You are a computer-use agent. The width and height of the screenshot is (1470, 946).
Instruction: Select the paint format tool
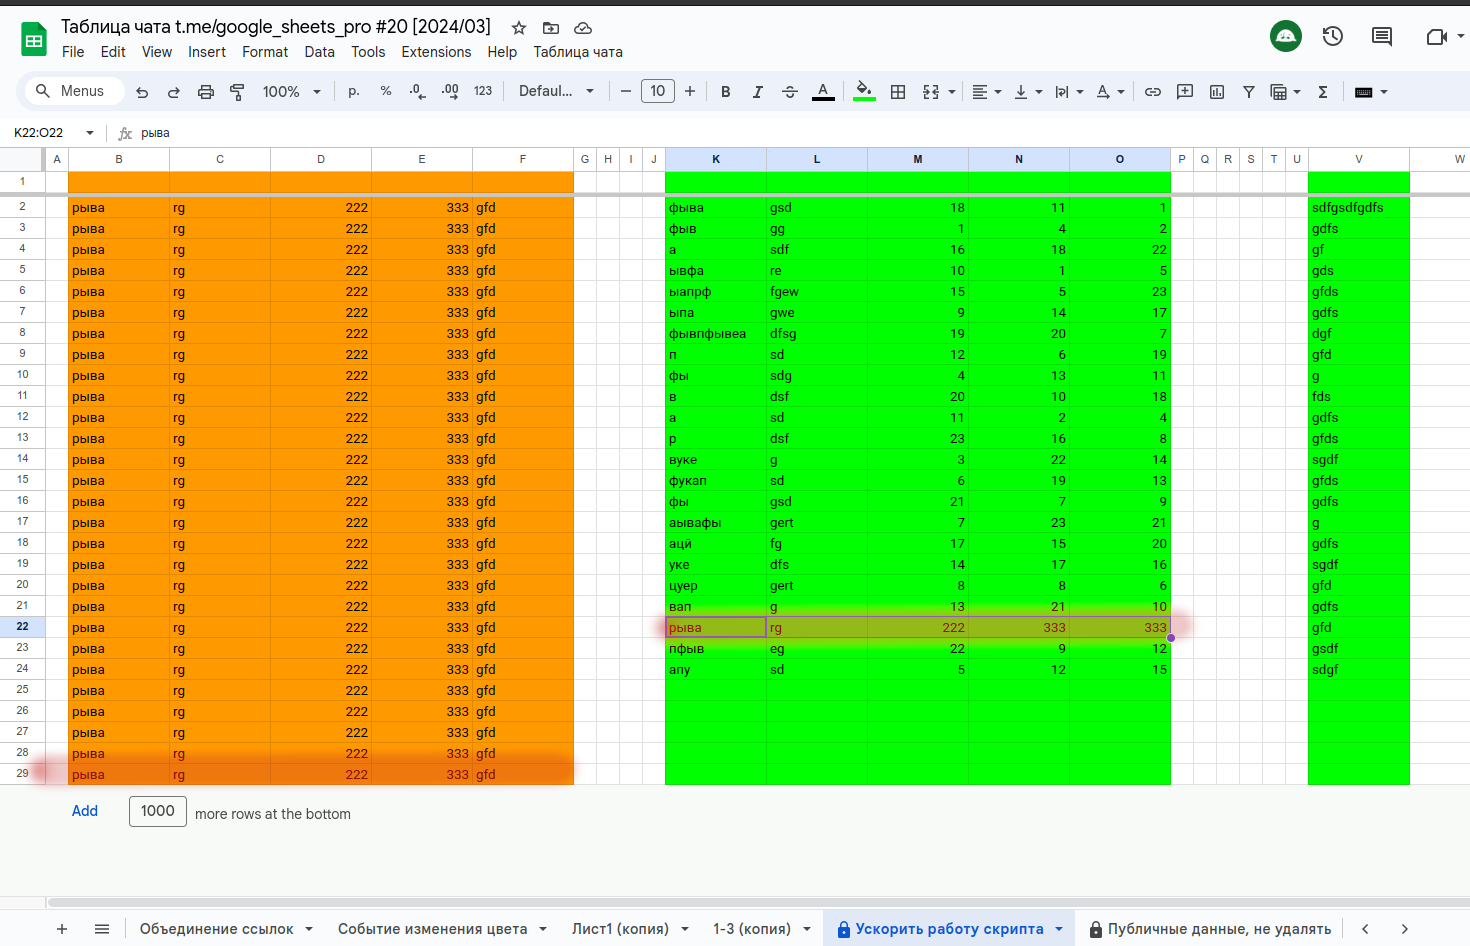click(x=238, y=92)
